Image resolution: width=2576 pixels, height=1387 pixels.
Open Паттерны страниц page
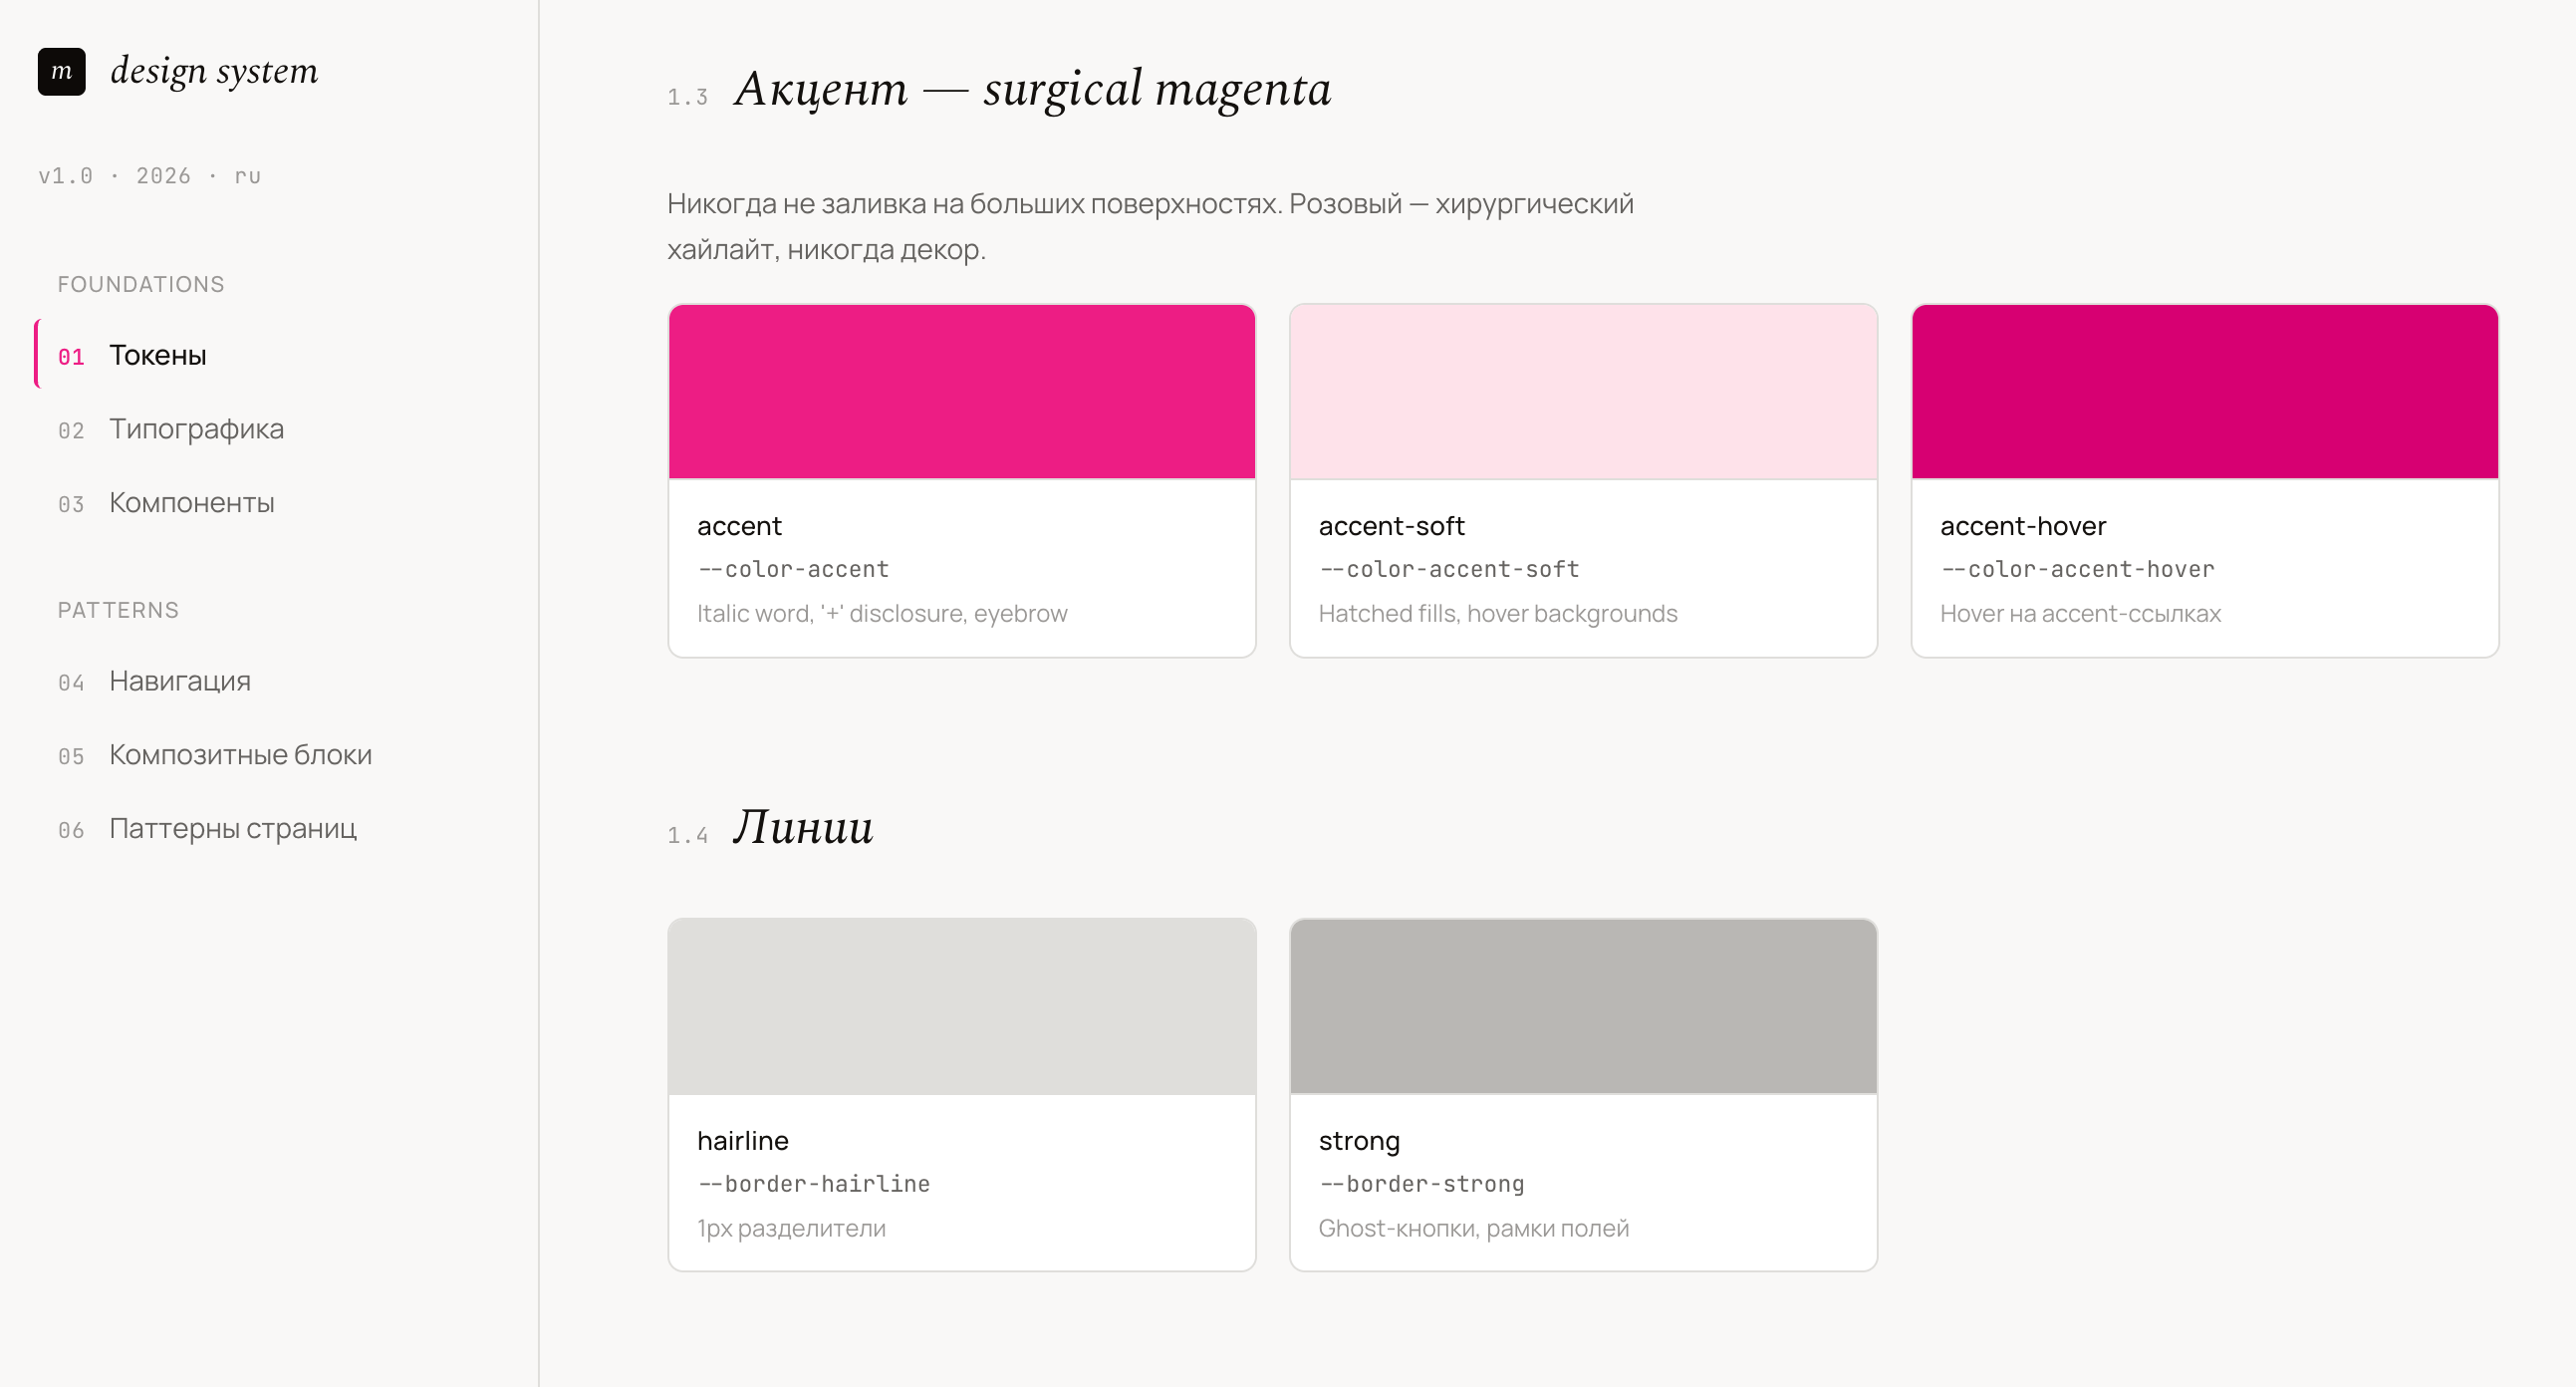[x=285, y=829]
